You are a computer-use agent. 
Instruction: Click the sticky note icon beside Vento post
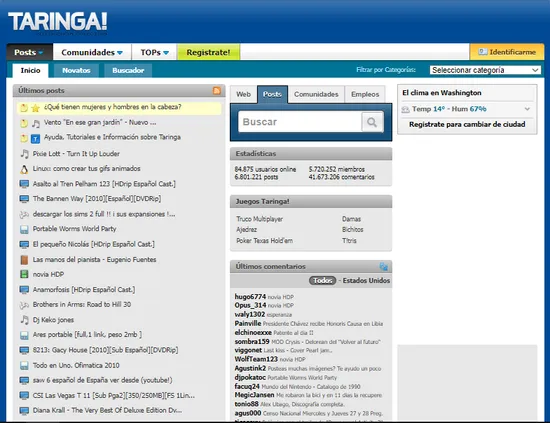pyautogui.click(x=24, y=123)
